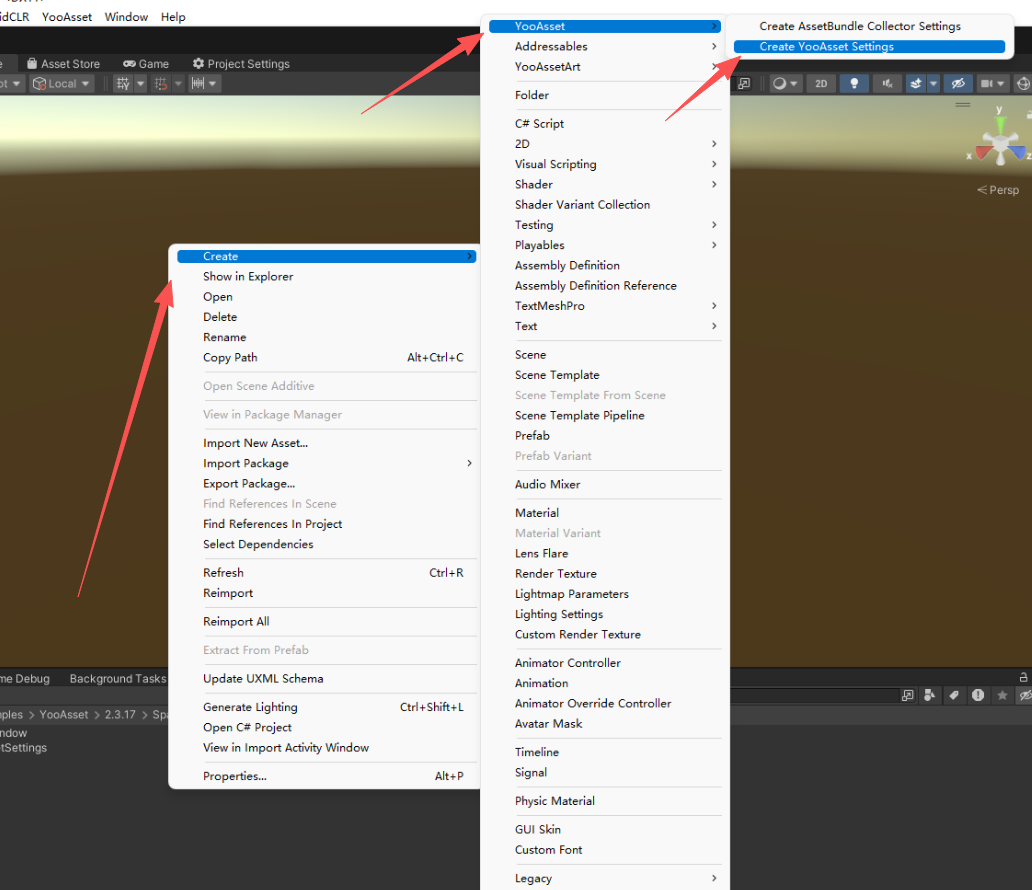The image size is (1032, 890).
Task: Click the favorites star icon in Project panel
Action: click(x=1002, y=695)
